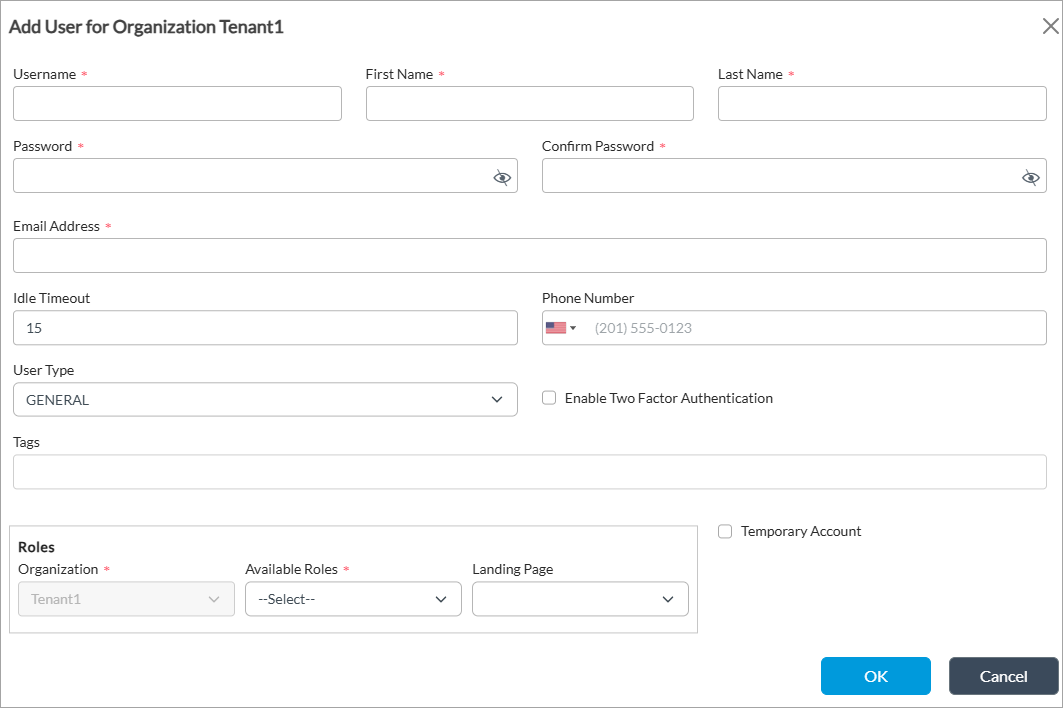The height and width of the screenshot is (708, 1063).
Task: Show password using Password field eye icon
Action: coord(502,177)
